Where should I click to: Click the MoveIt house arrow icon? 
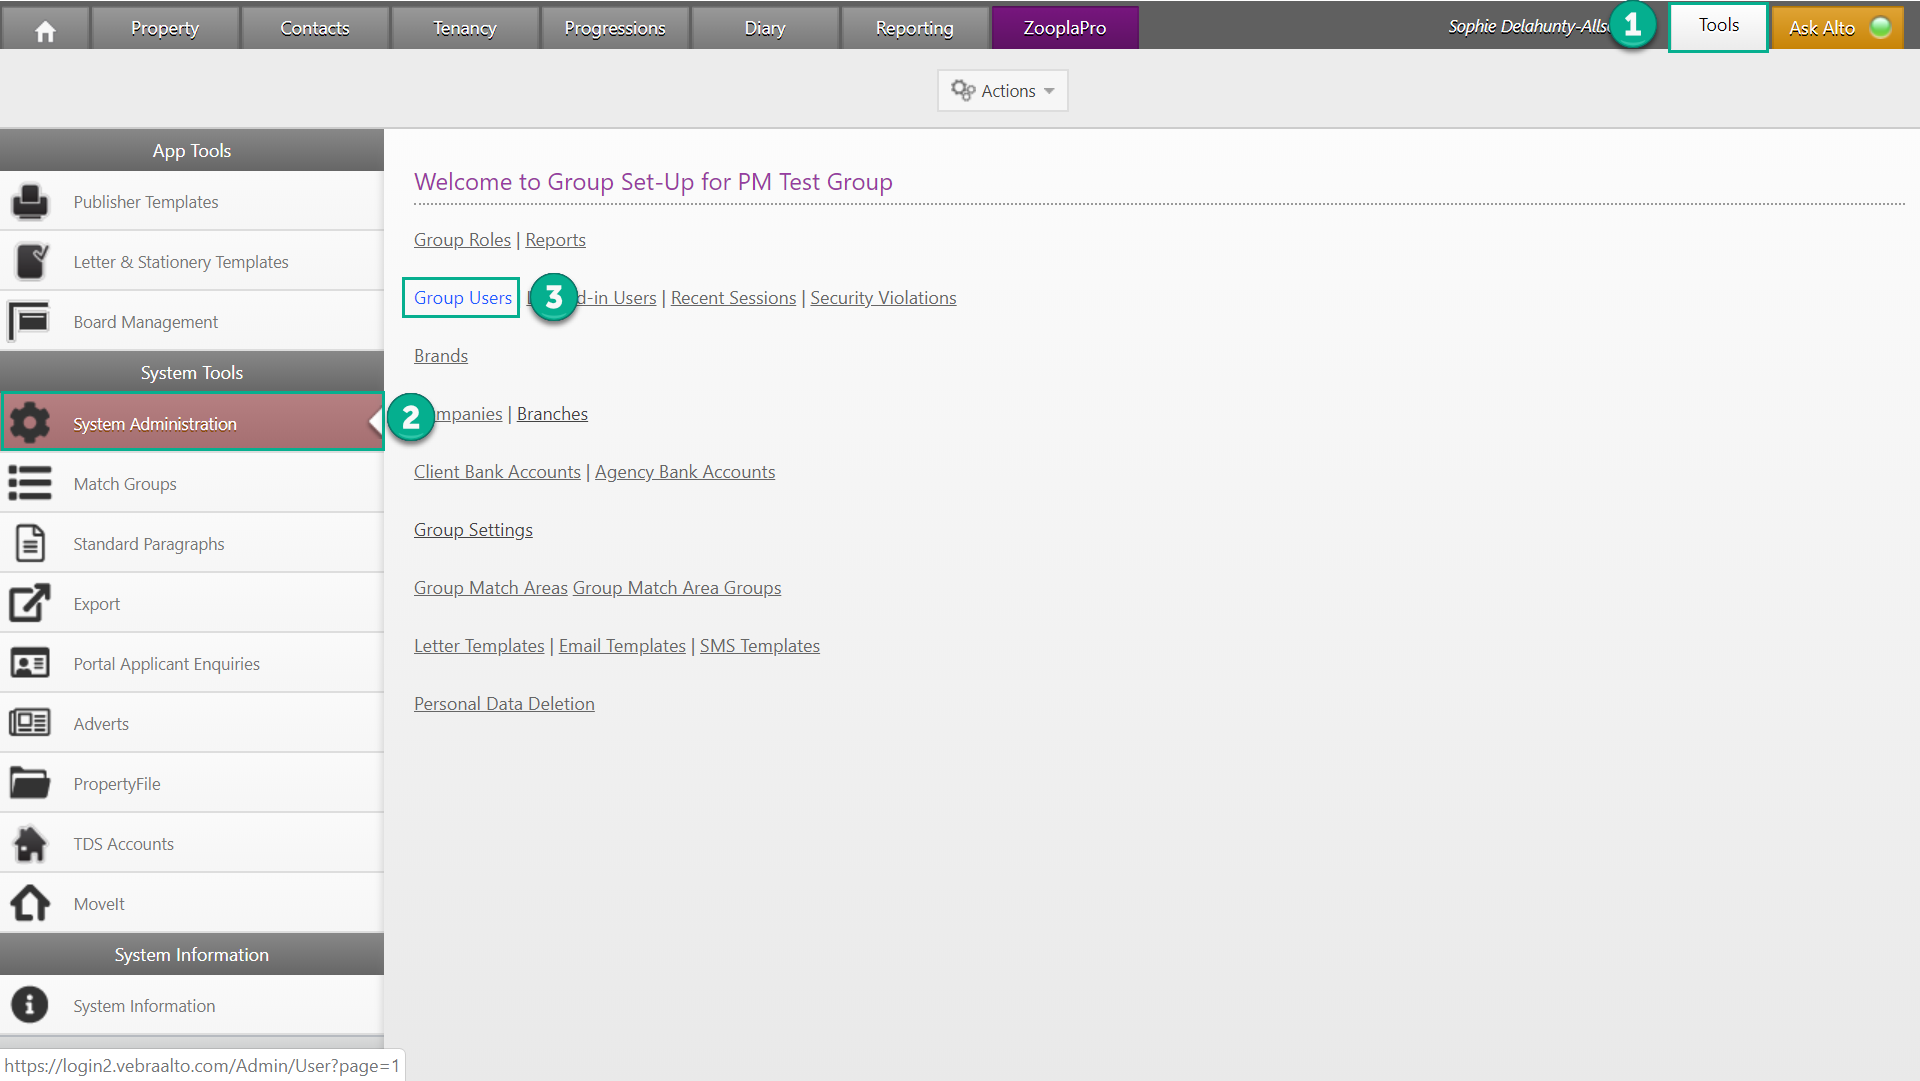tap(30, 903)
